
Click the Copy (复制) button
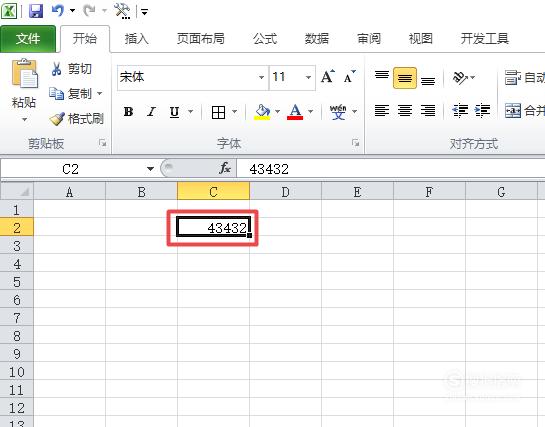[x=70, y=93]
